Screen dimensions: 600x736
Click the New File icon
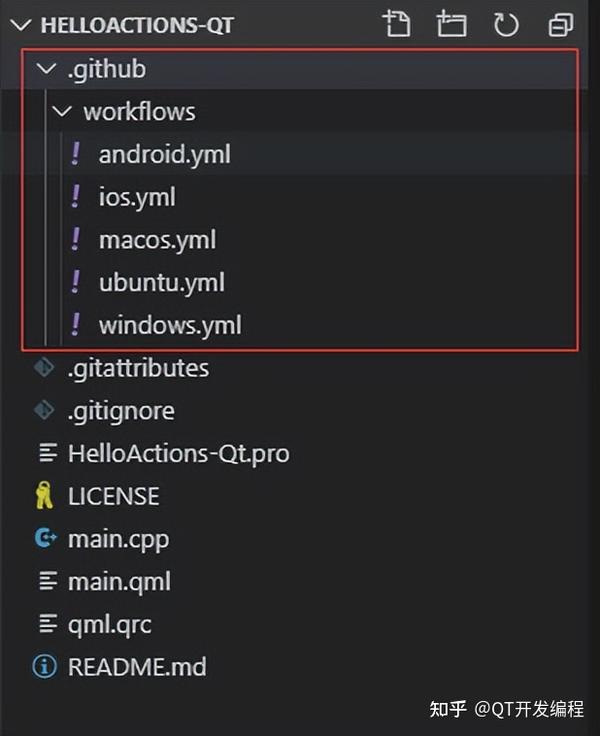pyautogui.click(x=397, y=24)
